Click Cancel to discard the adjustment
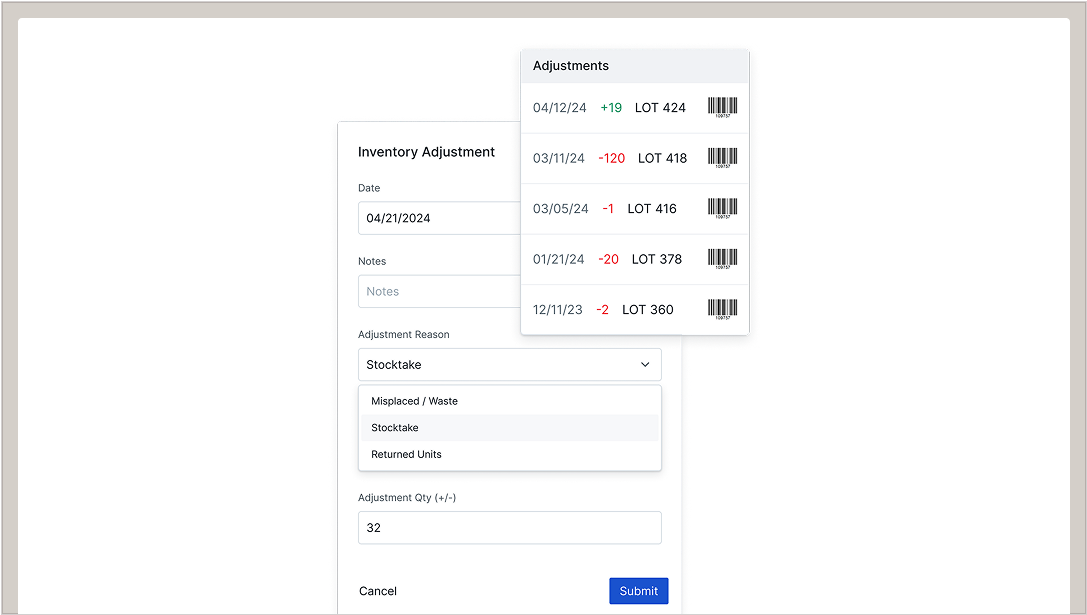Image resolution: width=1087 pixels, height=615 pixels. (x=378, y=591)
